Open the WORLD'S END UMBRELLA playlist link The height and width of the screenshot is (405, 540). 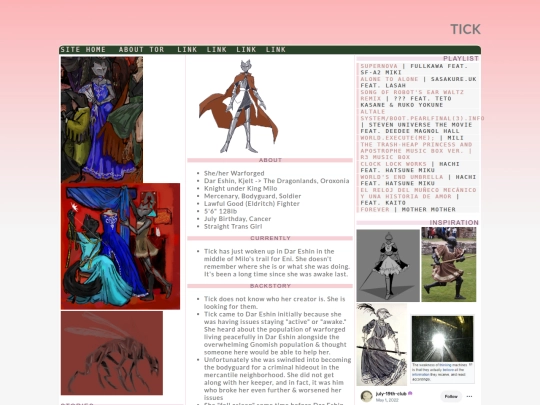pyautogui.click(x=402, y=177)
